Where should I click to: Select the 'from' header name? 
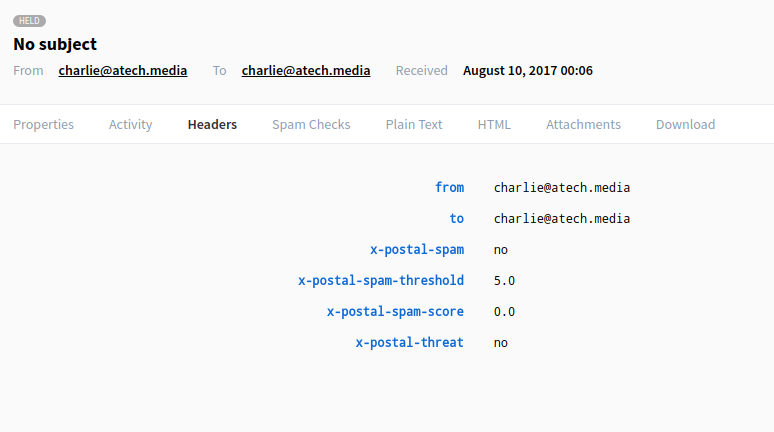[449, 188]
